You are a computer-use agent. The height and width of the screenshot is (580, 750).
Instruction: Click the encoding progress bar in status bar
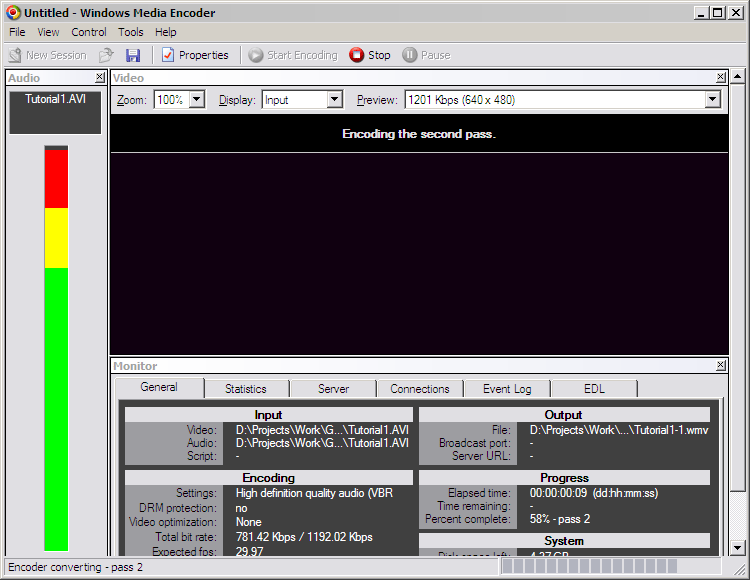pos(610,567)
